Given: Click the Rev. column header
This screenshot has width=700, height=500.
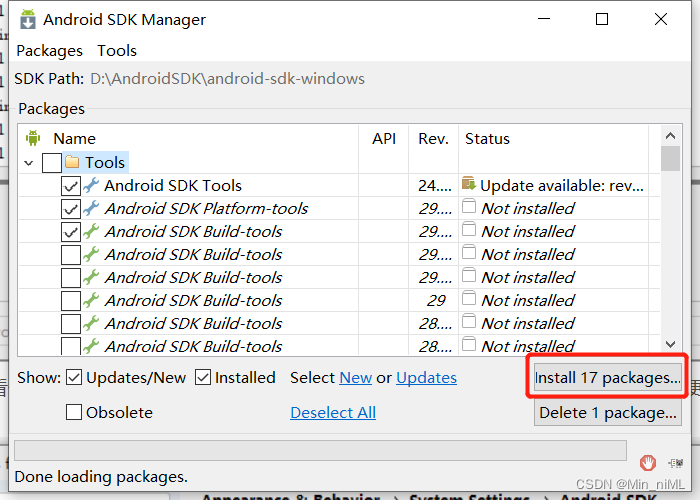Looking at the screenshot, I should pyautogui.click(x=433, y=138).
